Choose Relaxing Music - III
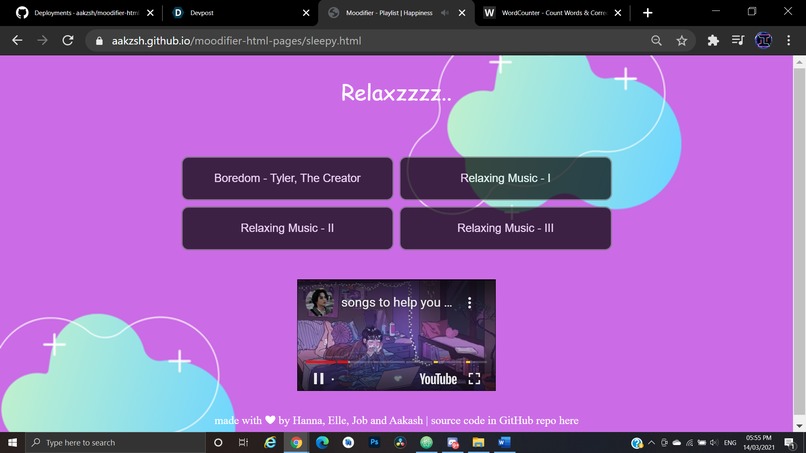Screen dimensions: 806x453 (x=505, y=228)
